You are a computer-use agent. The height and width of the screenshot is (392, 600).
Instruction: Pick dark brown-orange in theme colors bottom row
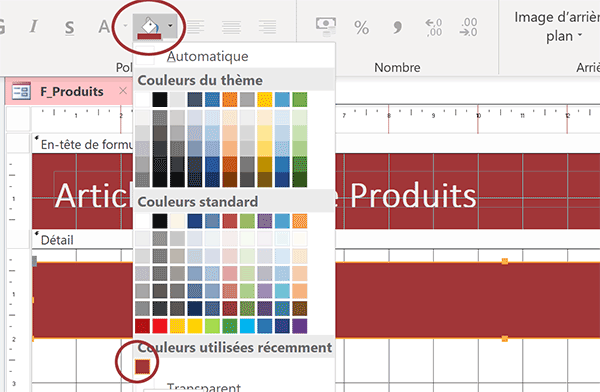(x=230, y=180)
